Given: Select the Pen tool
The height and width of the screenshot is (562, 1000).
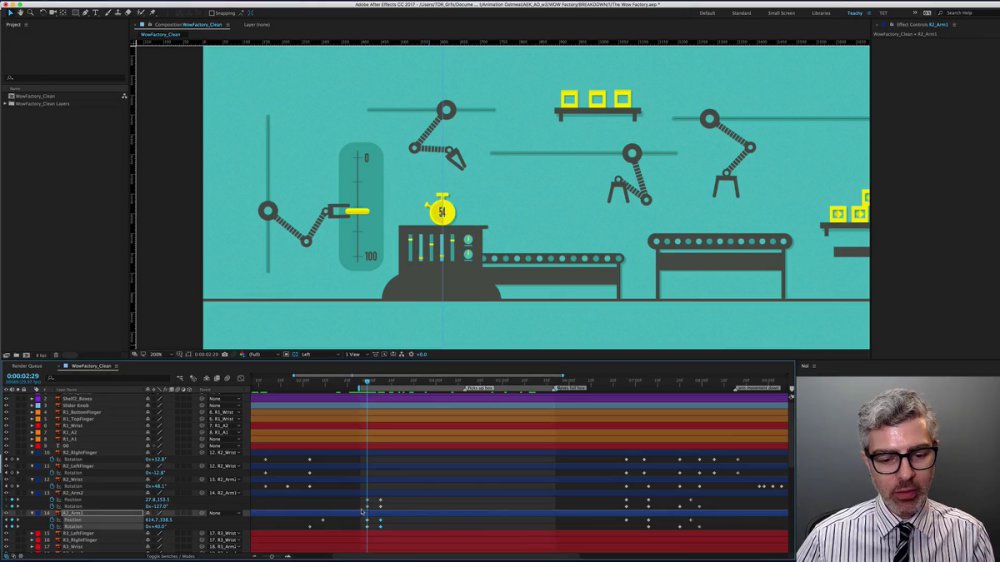Looking at the screenshot, I should [x=85, y=13].
